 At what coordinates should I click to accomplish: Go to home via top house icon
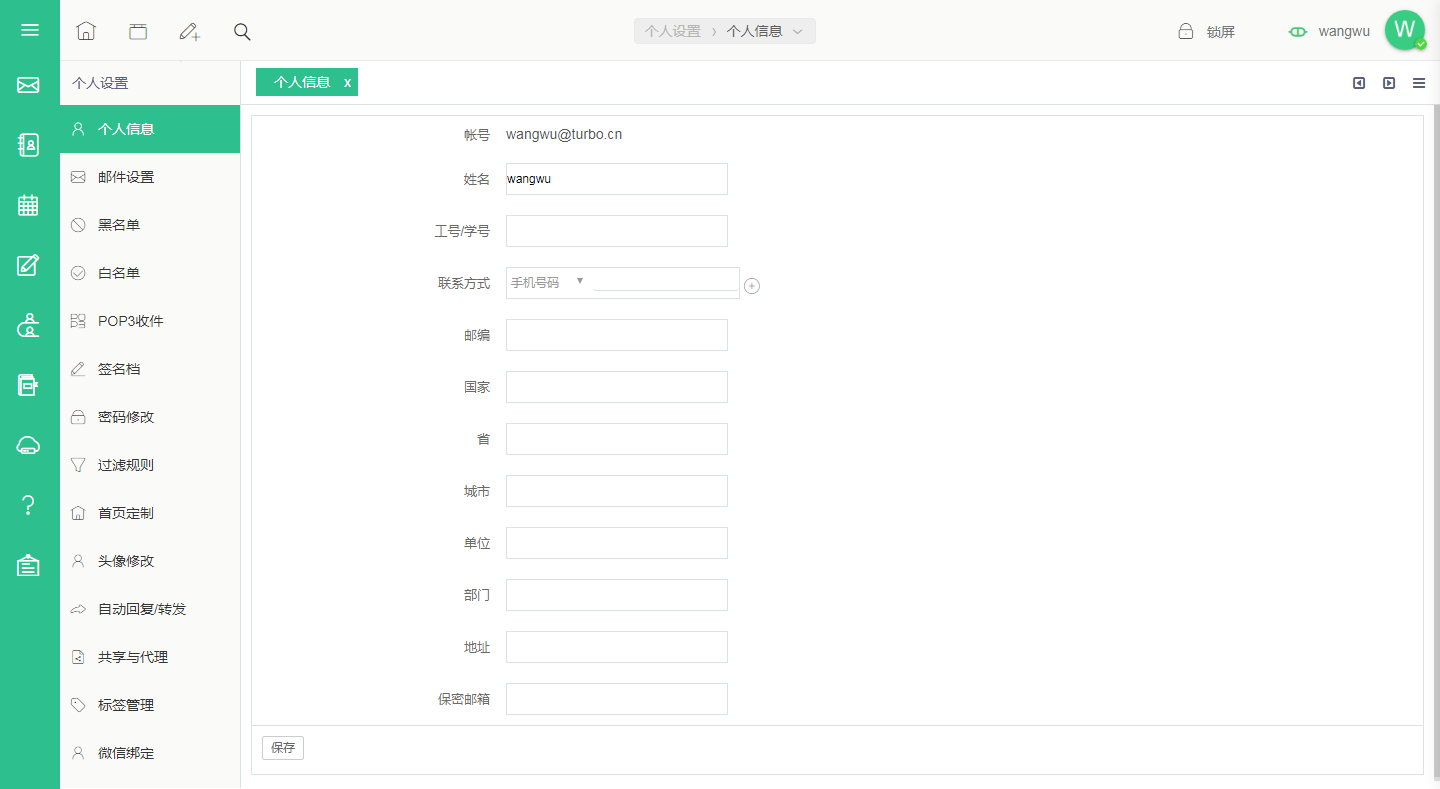86,31
